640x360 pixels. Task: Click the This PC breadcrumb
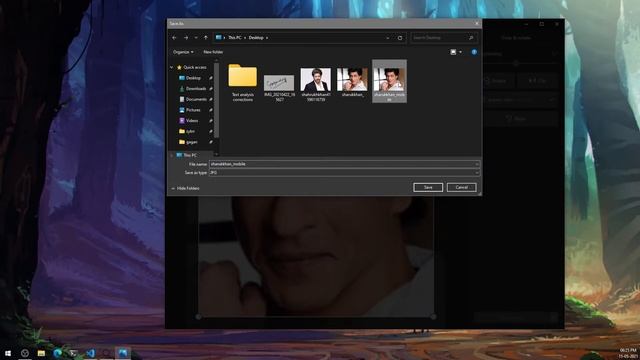click(235, 38)
